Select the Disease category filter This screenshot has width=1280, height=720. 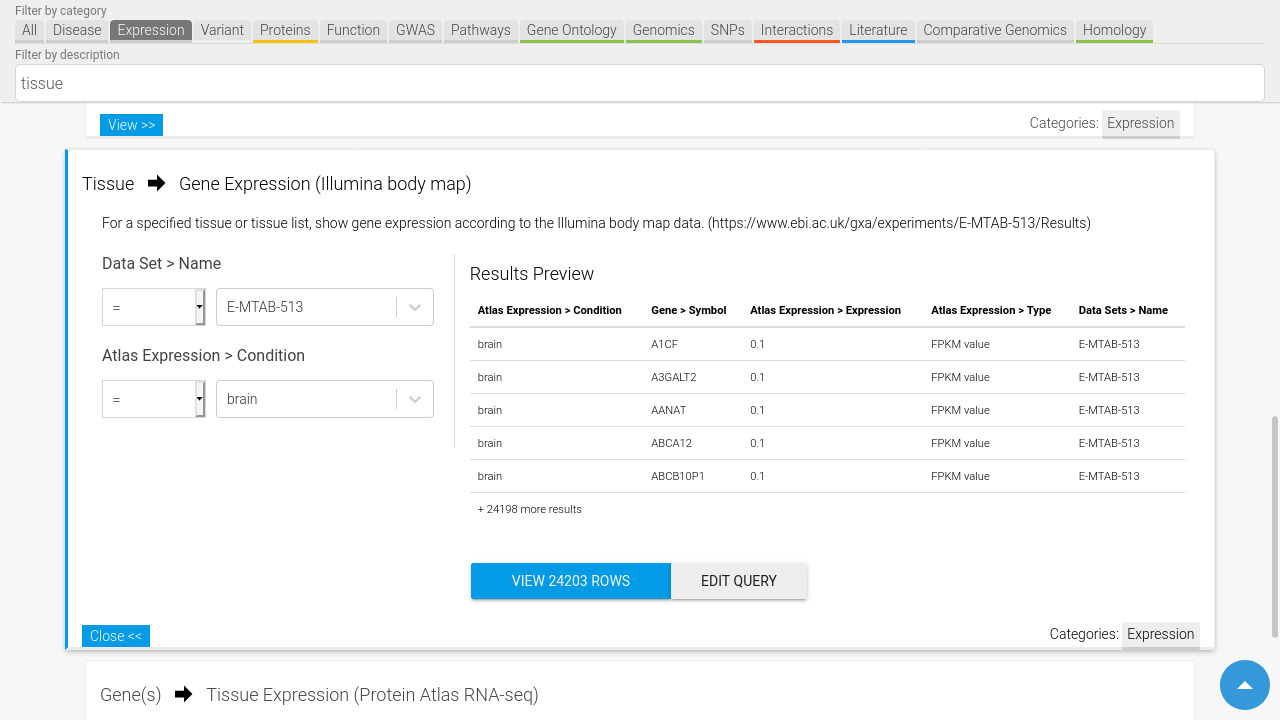click(x=77, y=30)
